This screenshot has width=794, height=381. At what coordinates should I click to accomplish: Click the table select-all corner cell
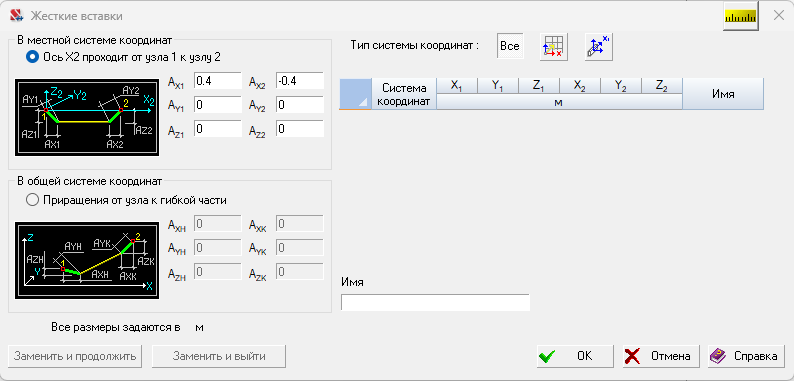point(355,94)
